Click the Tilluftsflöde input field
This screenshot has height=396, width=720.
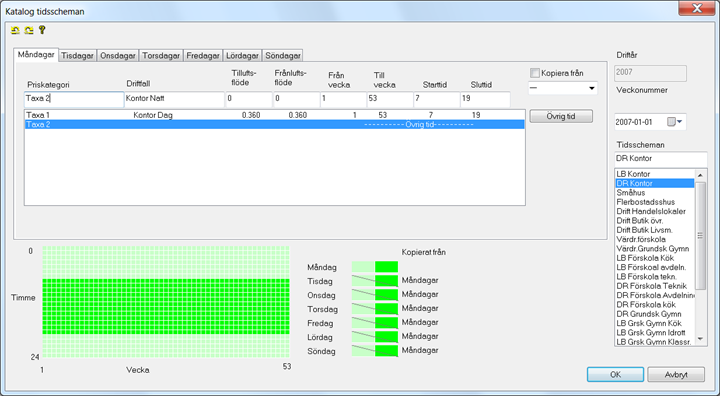point(249,99)
